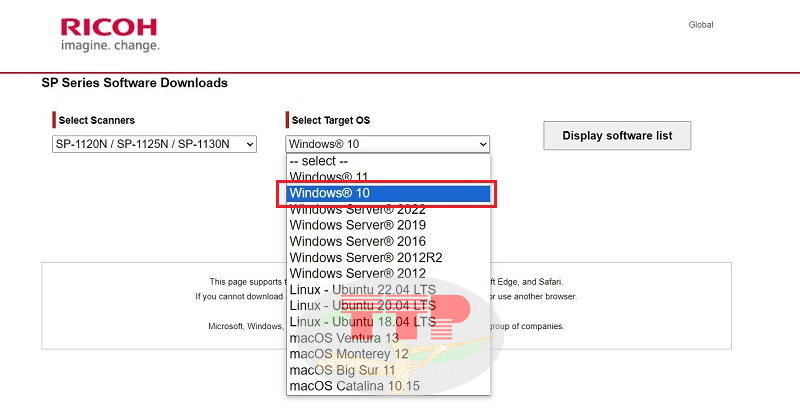The width and height of the screenshot is (800, 418).
Task: Click the Select Scanners label
Action: click(96, 120)
